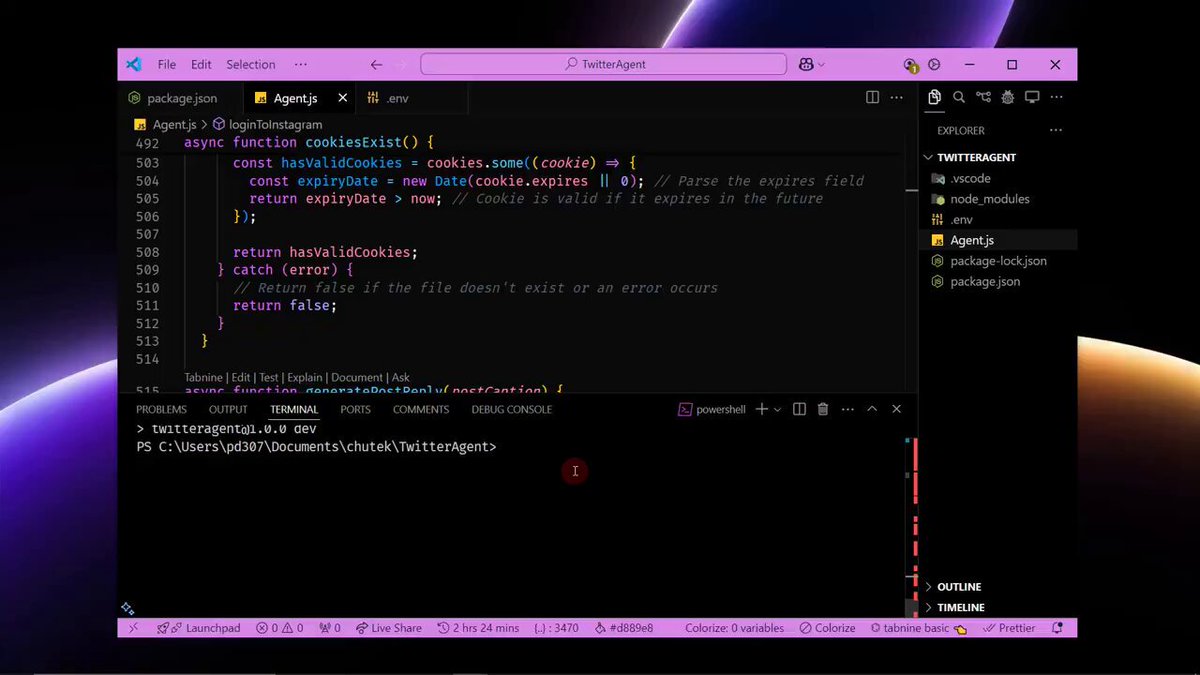
Task: Open the overflow menu after Selection
Action: click(x=301, y=64)
